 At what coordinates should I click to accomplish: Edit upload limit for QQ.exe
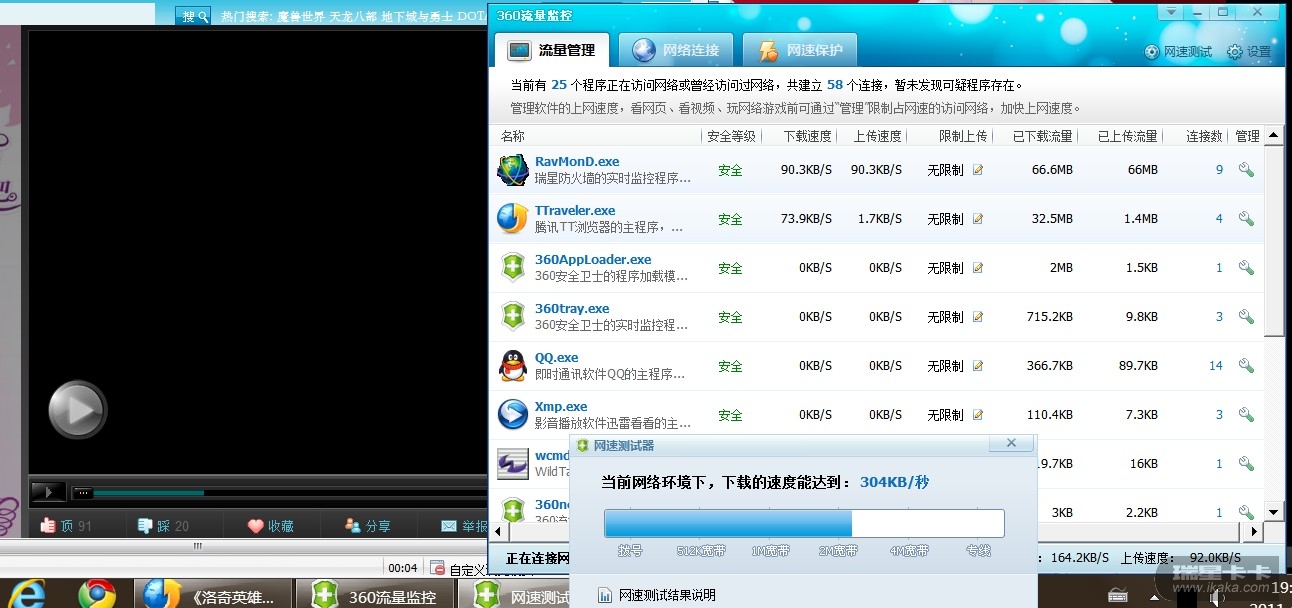(x=978, y=366)
